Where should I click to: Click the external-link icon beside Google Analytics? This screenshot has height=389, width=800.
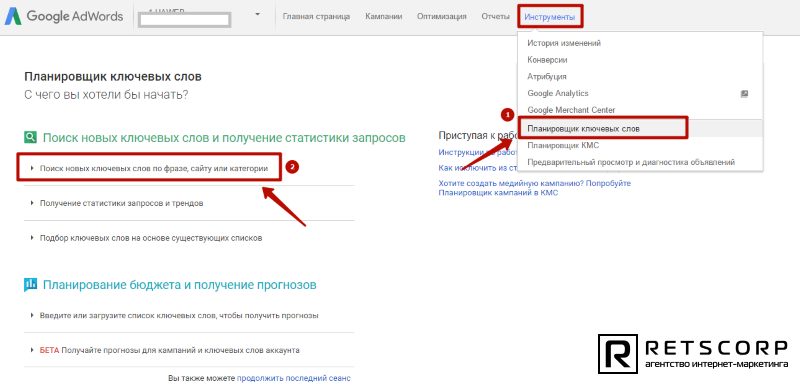(x=744, y=93)
